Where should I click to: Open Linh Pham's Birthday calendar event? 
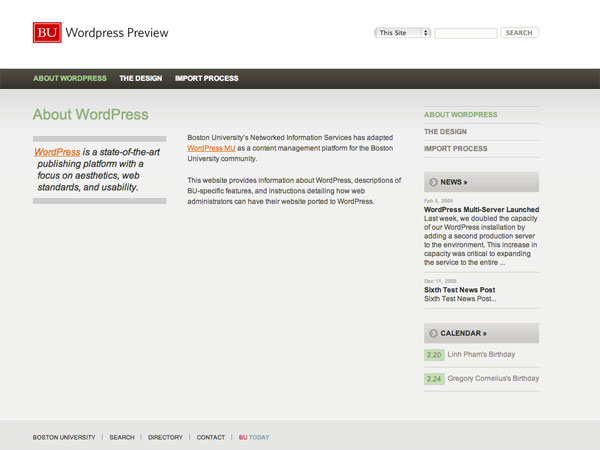(x=481, y=354)
